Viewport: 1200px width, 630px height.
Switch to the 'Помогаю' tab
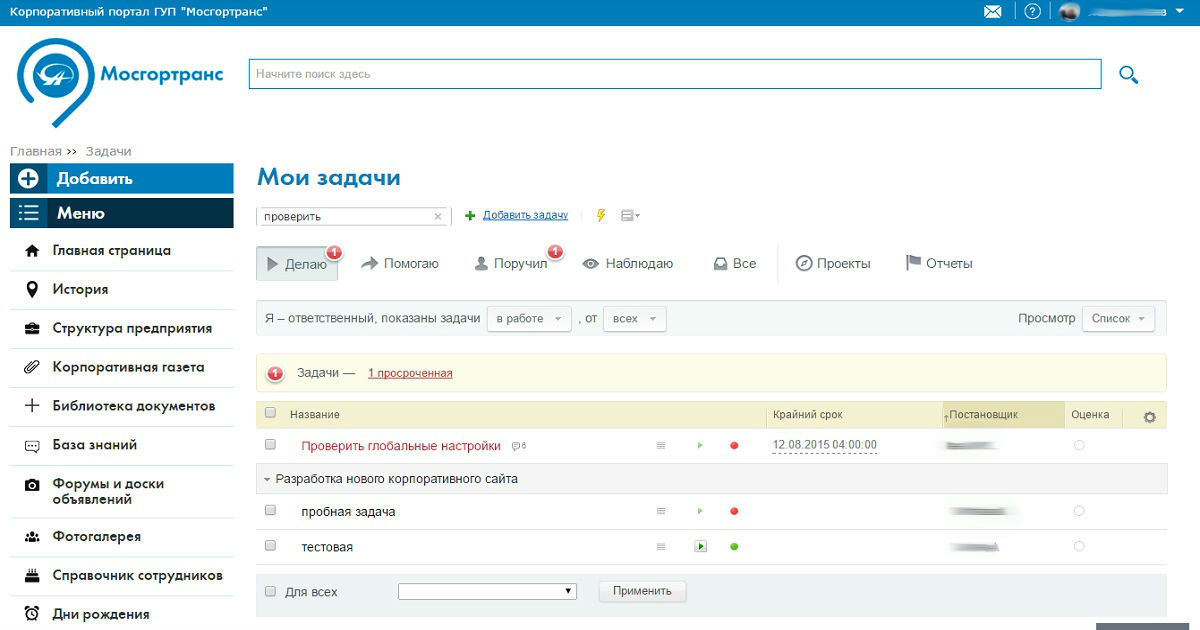click(x=400, y=264)
